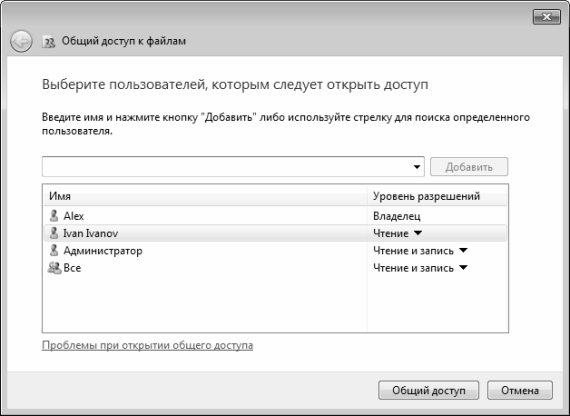Expand the Все permission level dropdown

tap(463, 268)
